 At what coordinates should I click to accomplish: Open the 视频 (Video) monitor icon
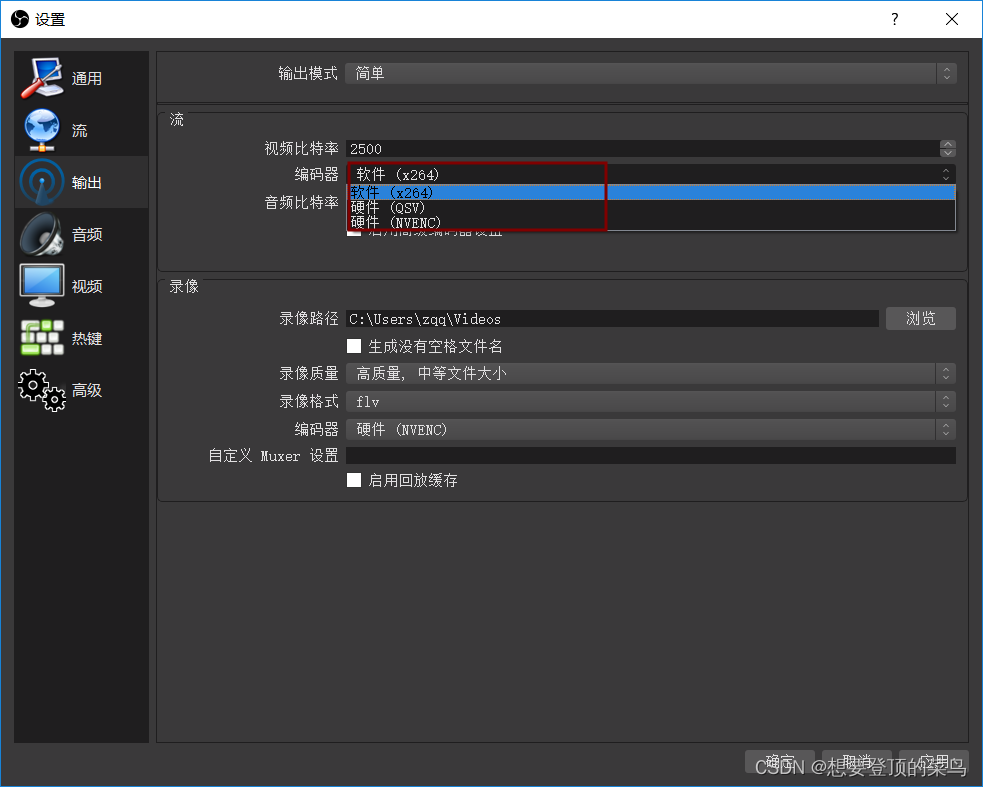(x=42, y=286)
